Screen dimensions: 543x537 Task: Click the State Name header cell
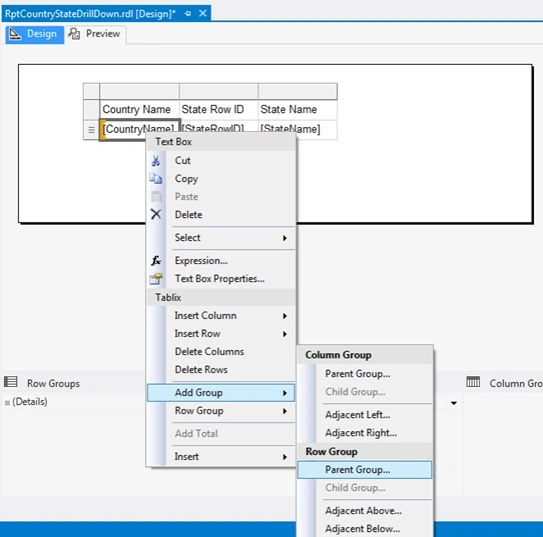point(297,110)
